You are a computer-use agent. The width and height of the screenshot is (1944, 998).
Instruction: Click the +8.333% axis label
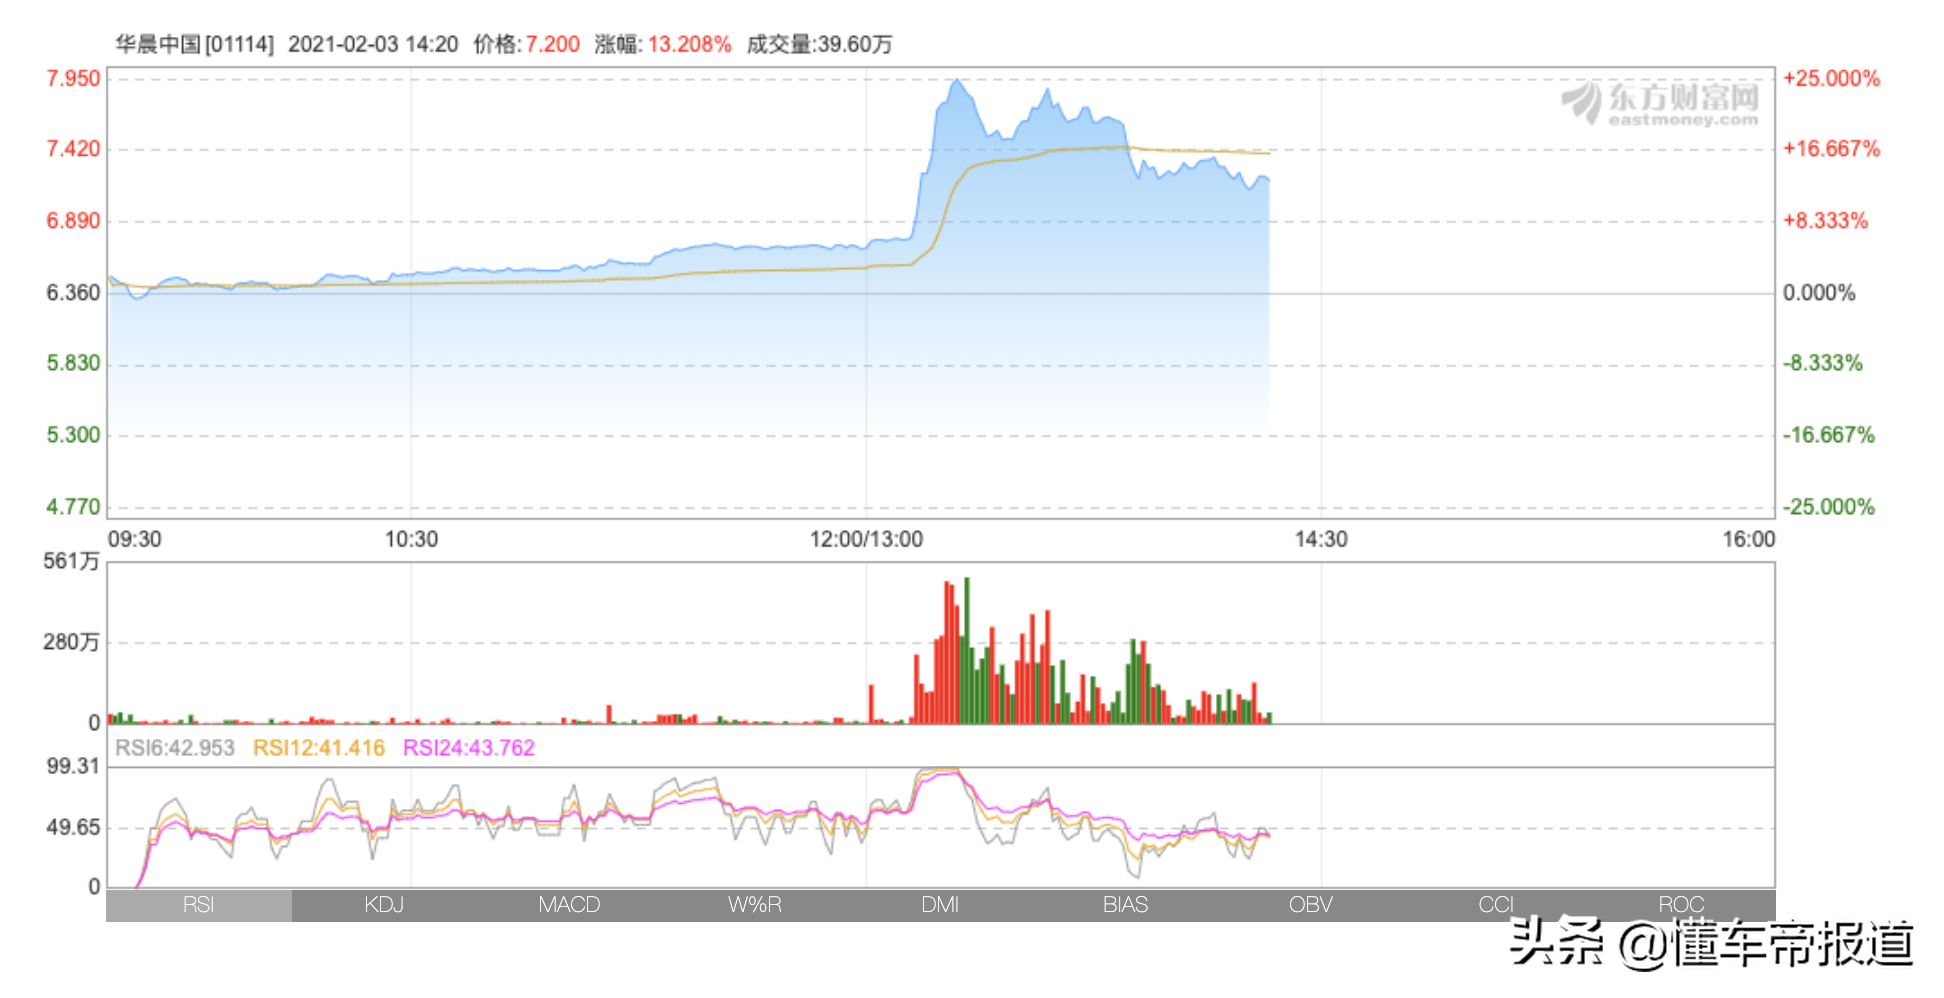(x=1826, y=221)
